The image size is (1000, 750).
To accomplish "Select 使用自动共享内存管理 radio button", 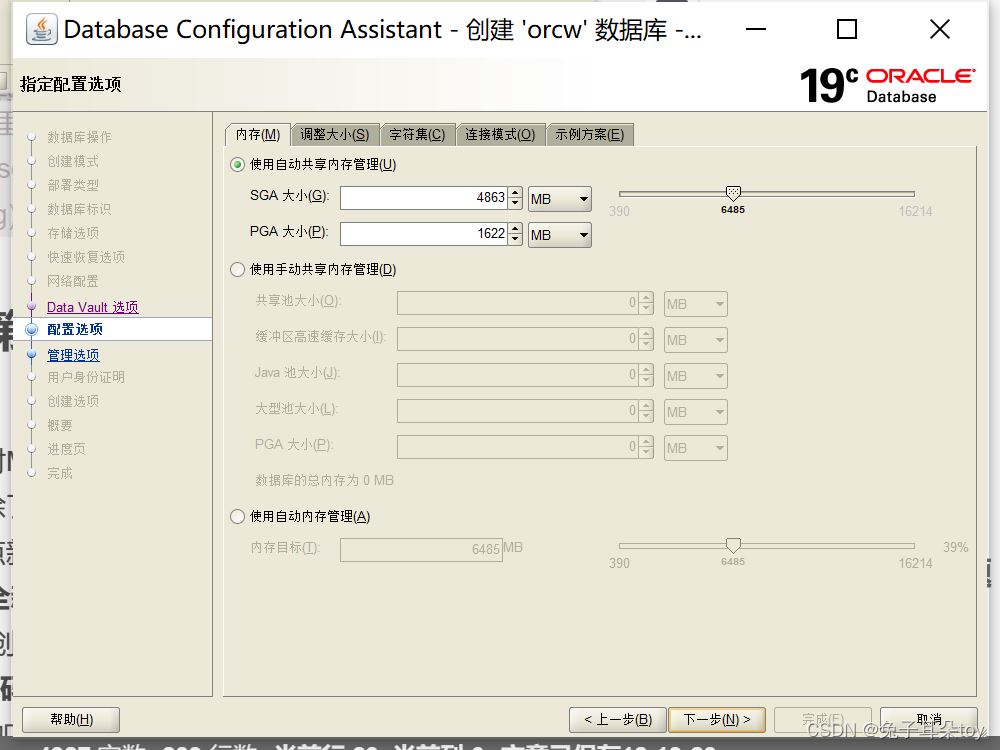I will pos(238,165).
